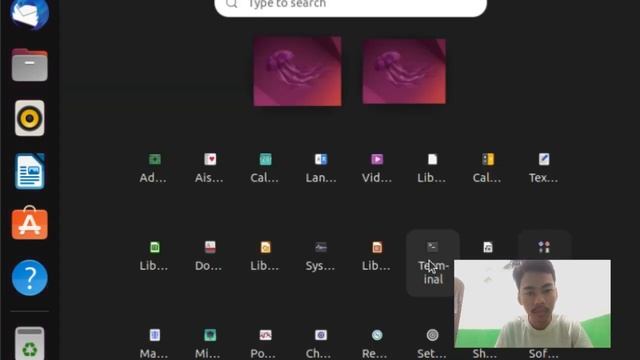Launch the green "Ad..." app
640x360 pixels.
154,168
